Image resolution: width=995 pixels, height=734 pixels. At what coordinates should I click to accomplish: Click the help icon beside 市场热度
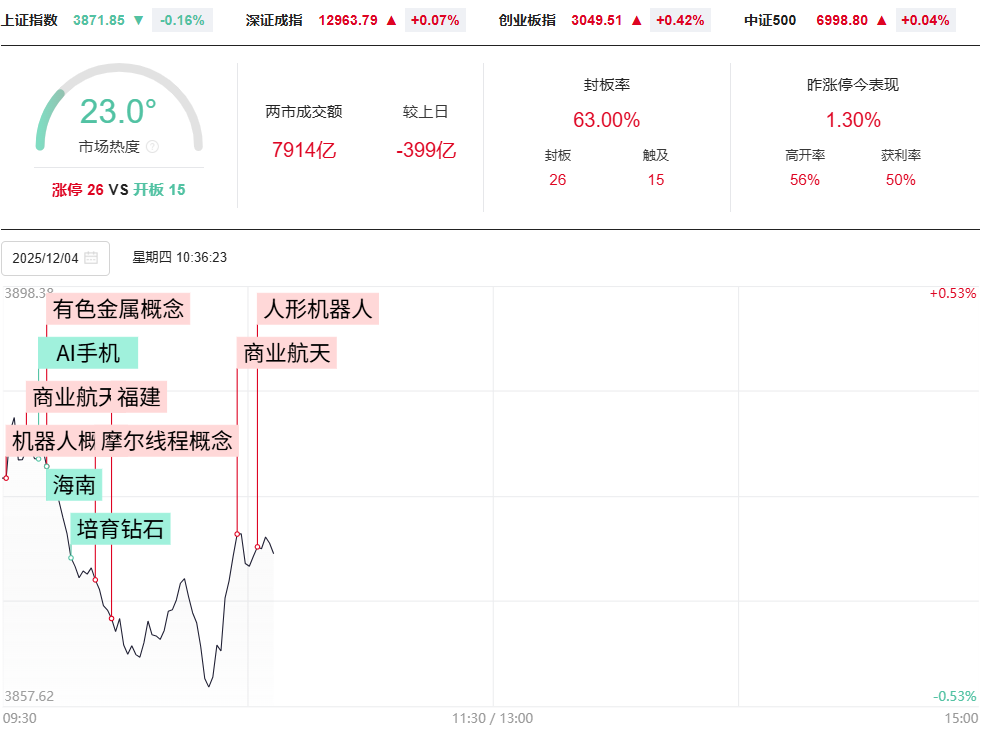pyautogui.click(x=152, y=147)
